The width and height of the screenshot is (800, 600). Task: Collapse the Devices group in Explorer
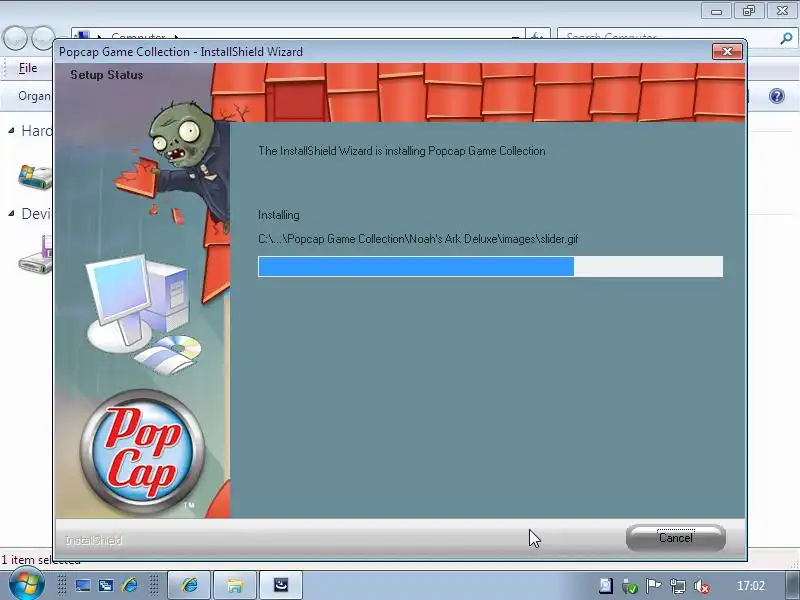click(11, 213)
